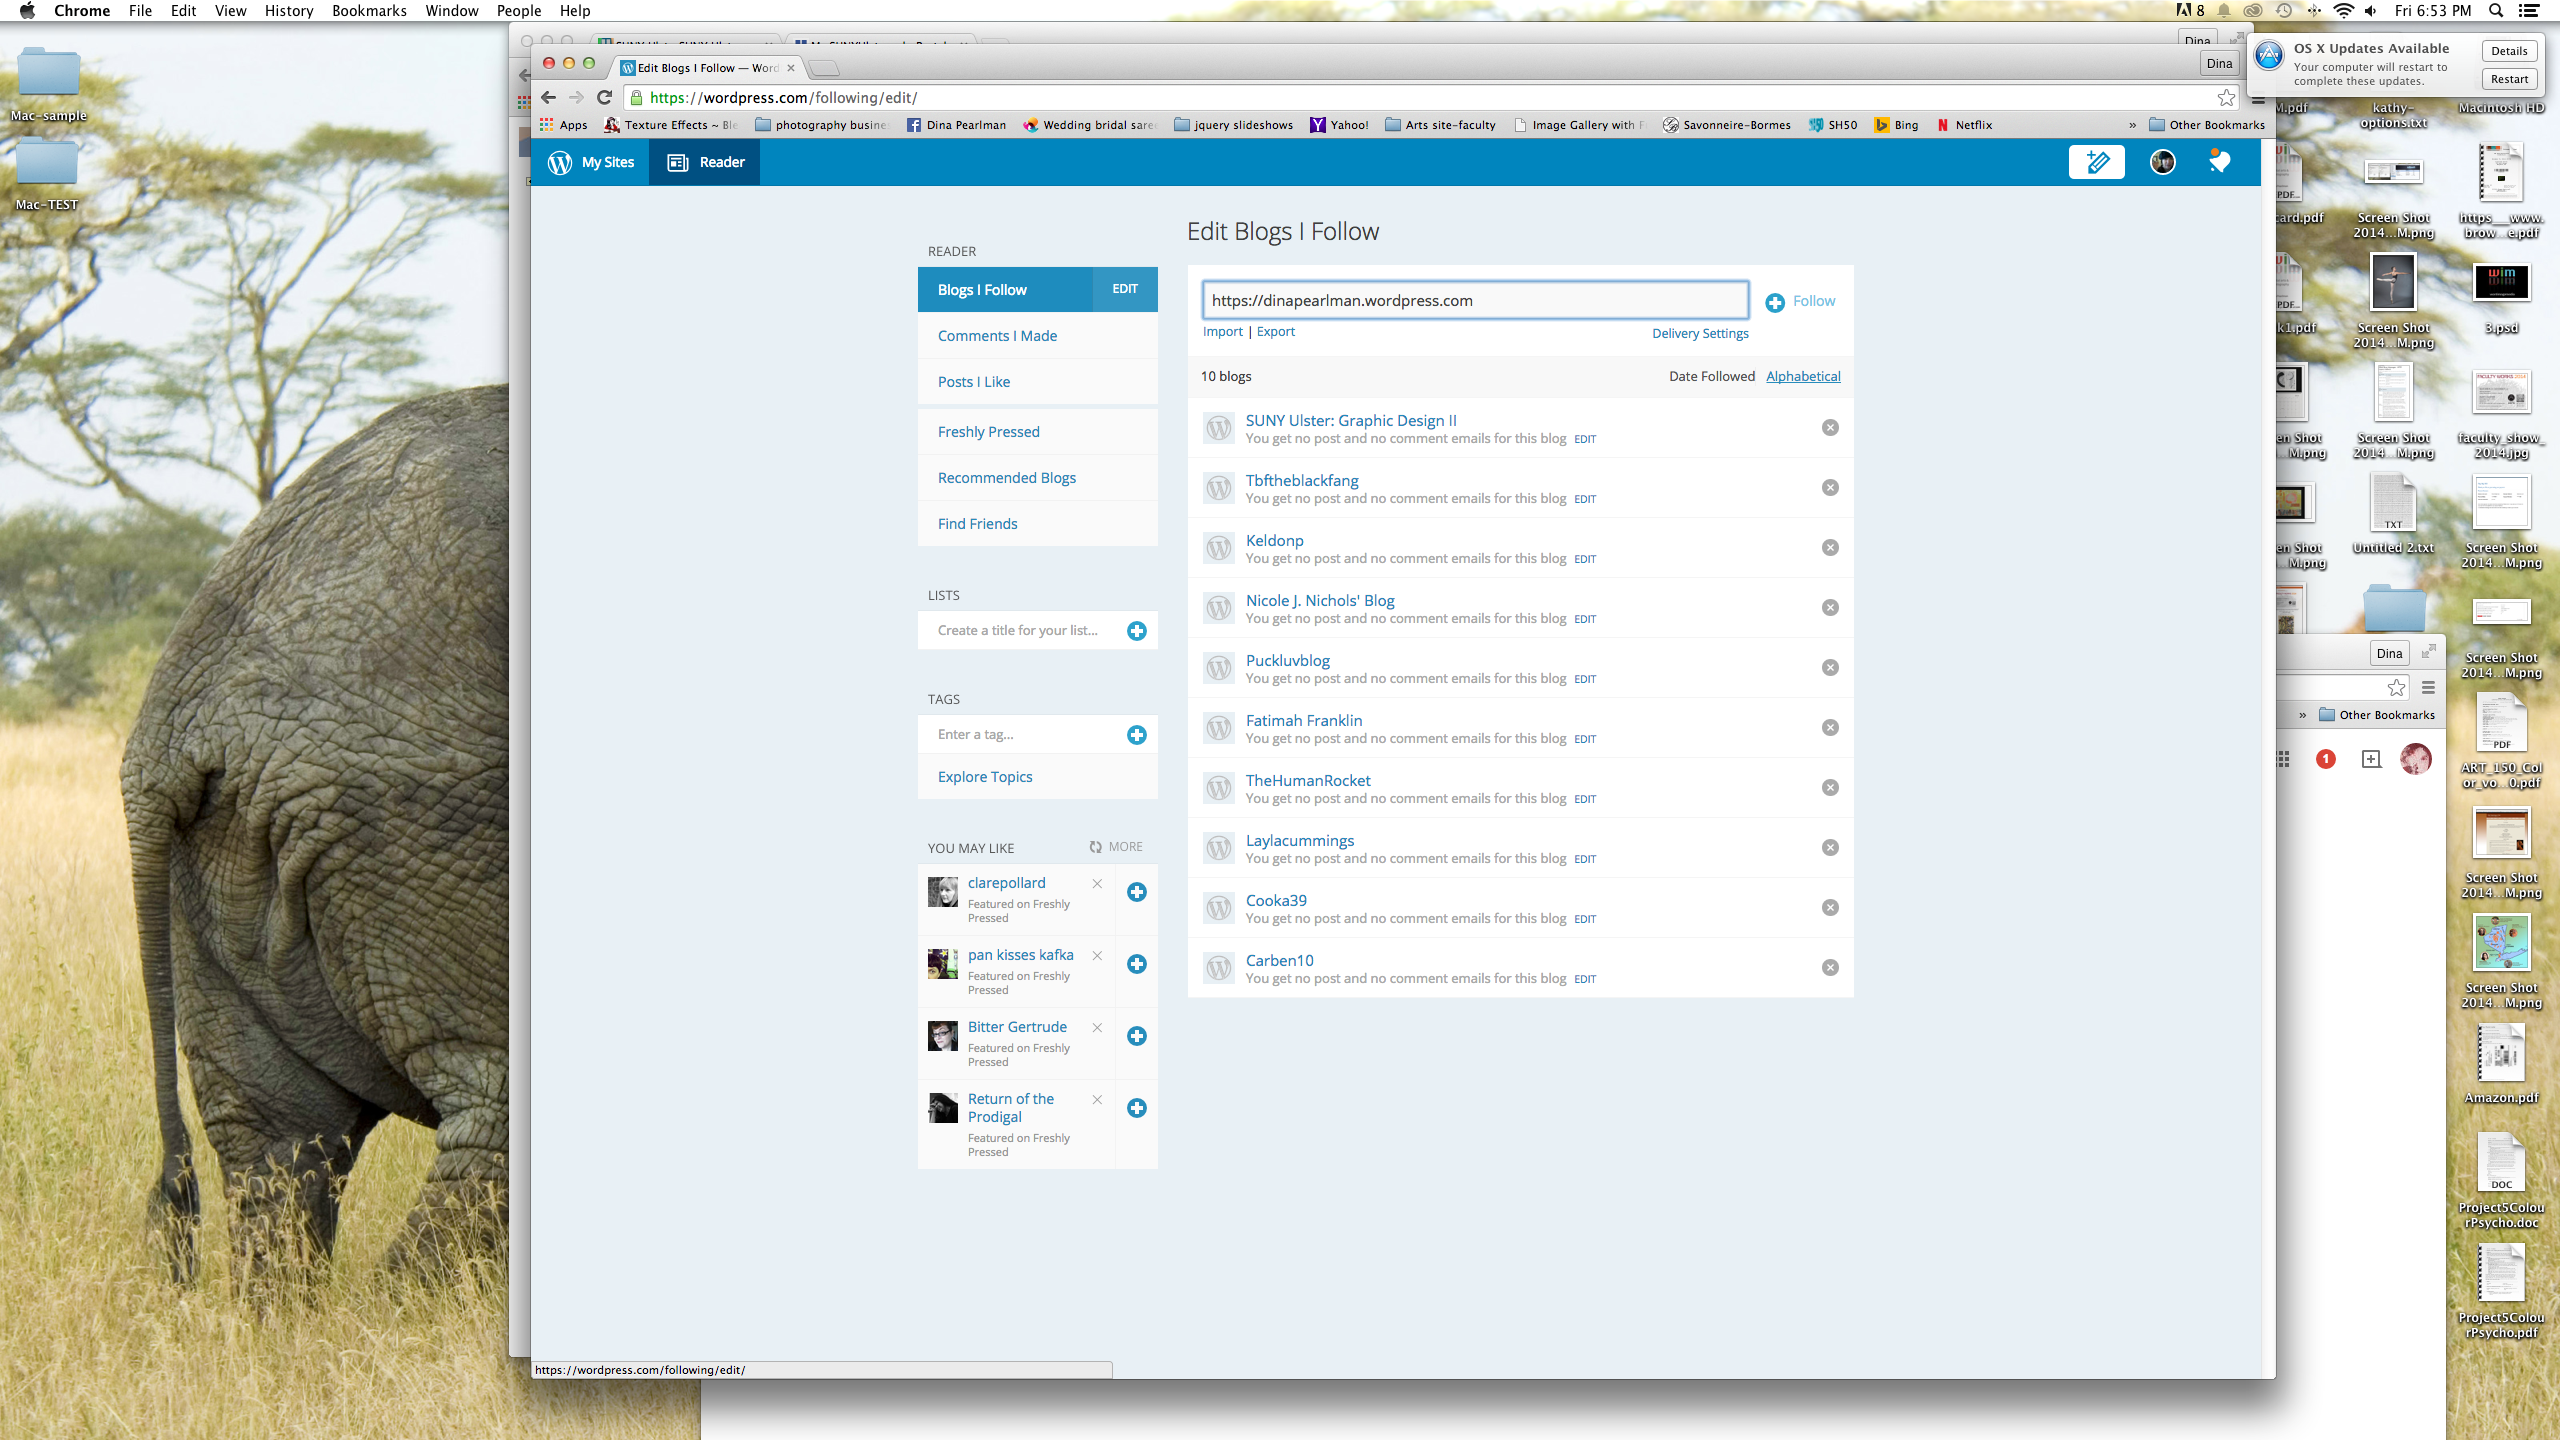2560x1440 pixels.
Task: Open the notifications bell icon
Action: [2219, 162]
